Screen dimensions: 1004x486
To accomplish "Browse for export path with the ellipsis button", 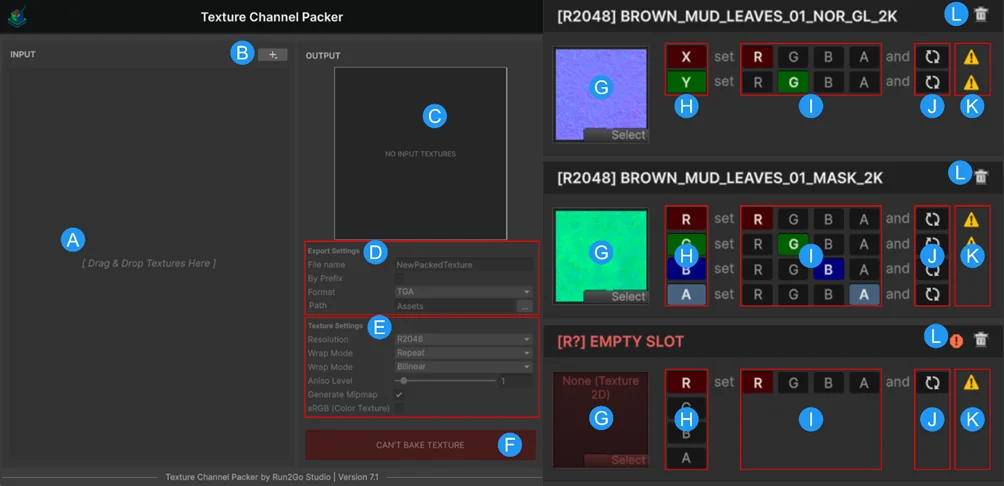I will click(525, 306).
